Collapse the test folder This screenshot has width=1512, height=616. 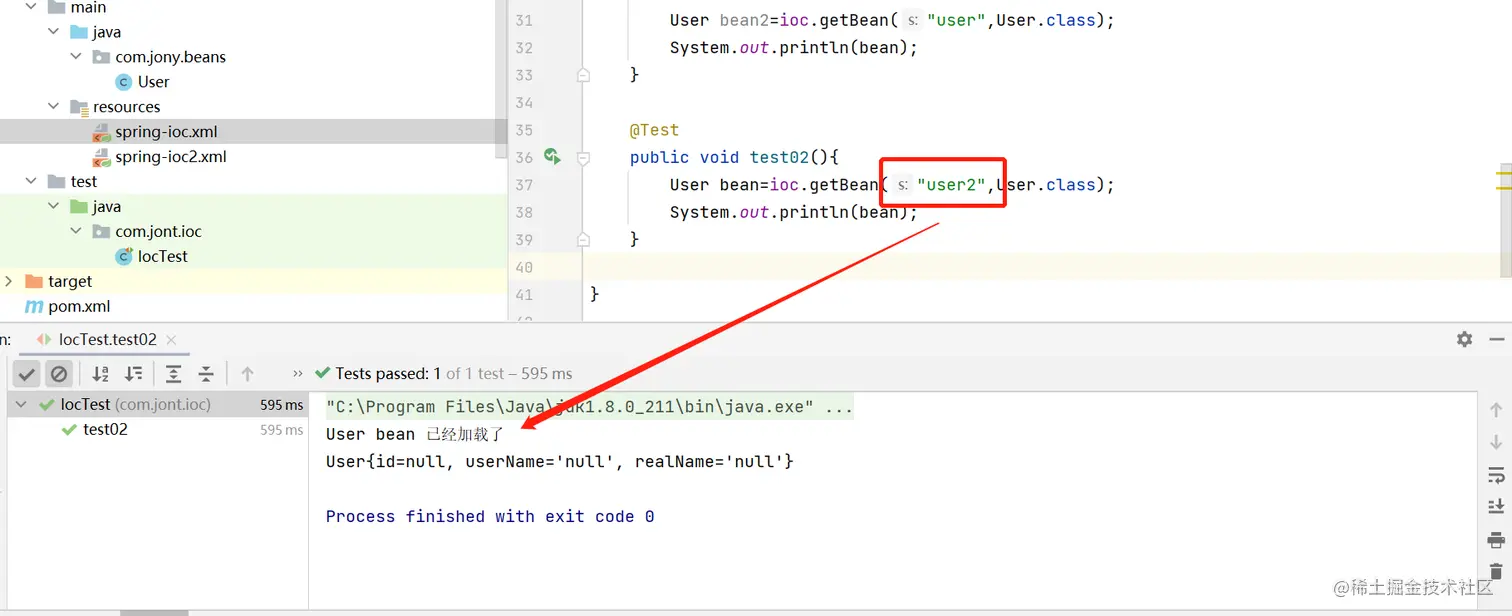coord(31,182)
